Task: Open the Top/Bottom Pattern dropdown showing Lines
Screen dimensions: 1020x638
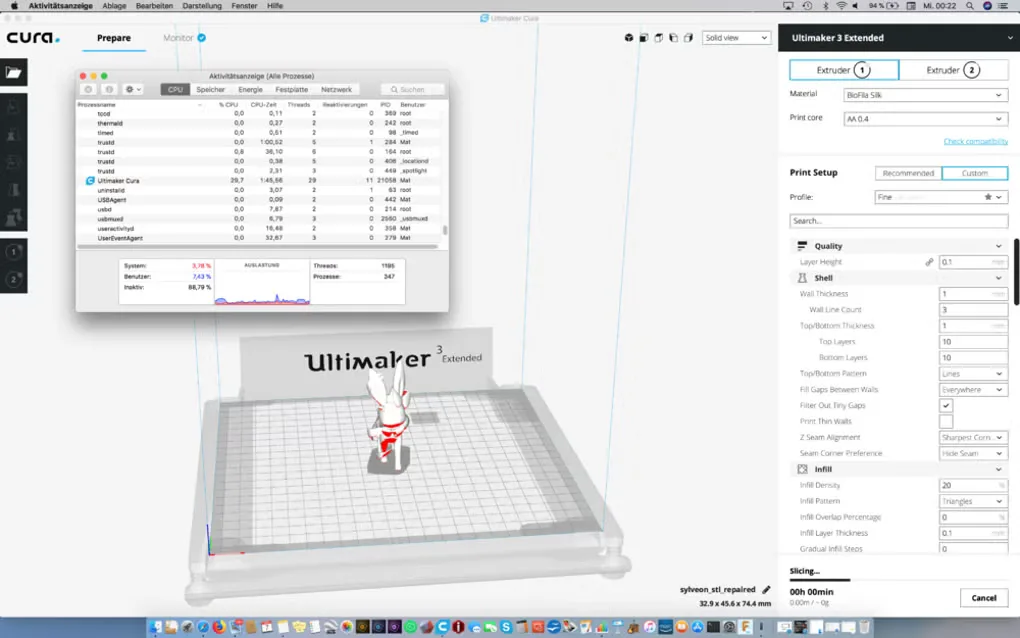Action: tap(973, 374)
